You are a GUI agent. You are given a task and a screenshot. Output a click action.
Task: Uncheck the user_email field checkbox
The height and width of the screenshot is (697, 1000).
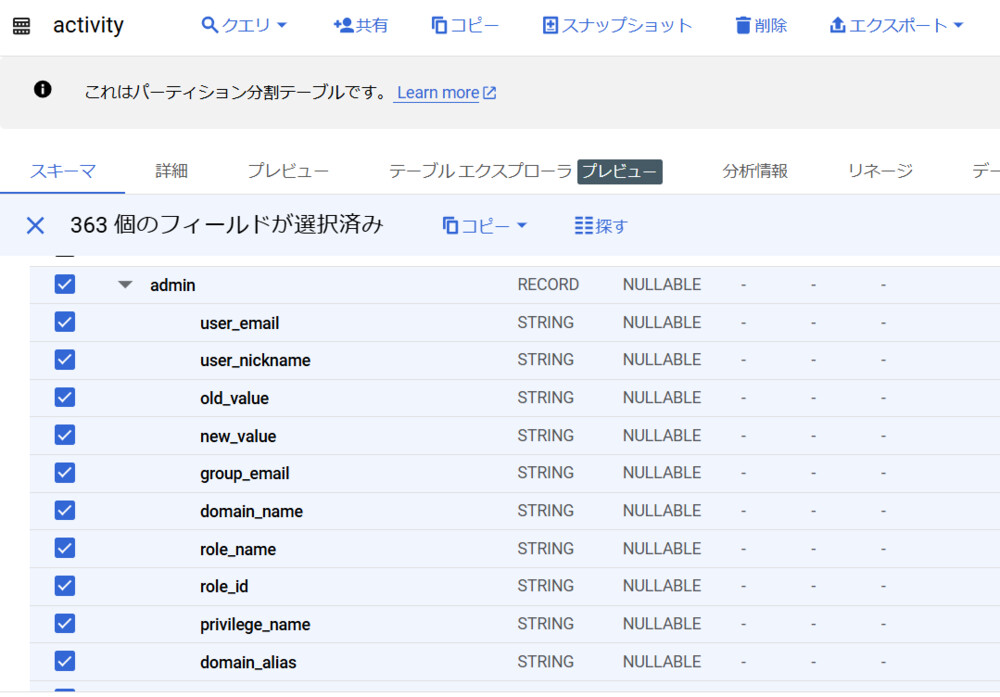point(65,322)
